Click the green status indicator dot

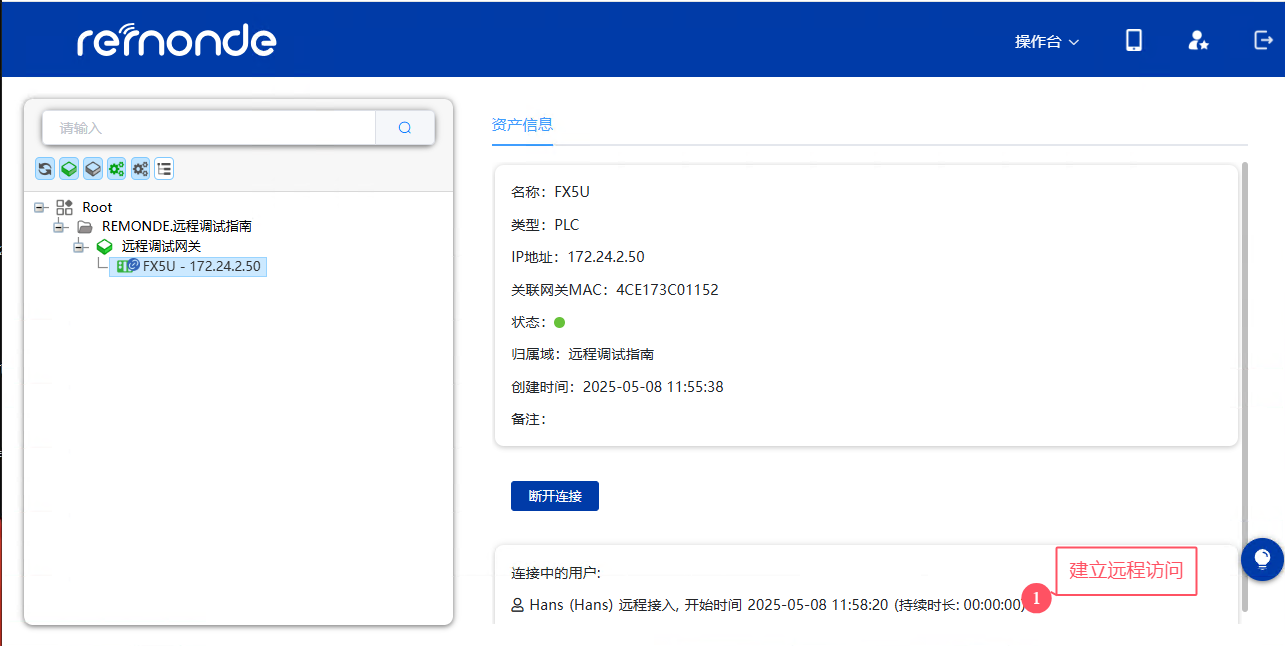pos(560,323)
